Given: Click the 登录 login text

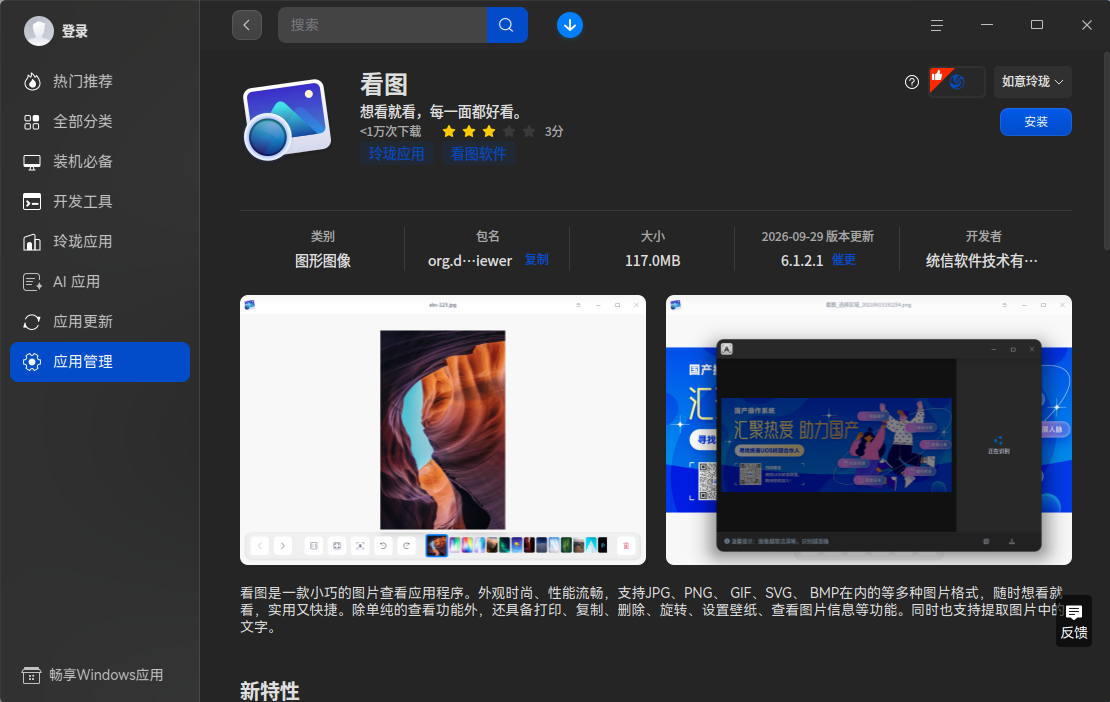Looking at the screenshot, I should pyautogui.click(x=75, y=31).
